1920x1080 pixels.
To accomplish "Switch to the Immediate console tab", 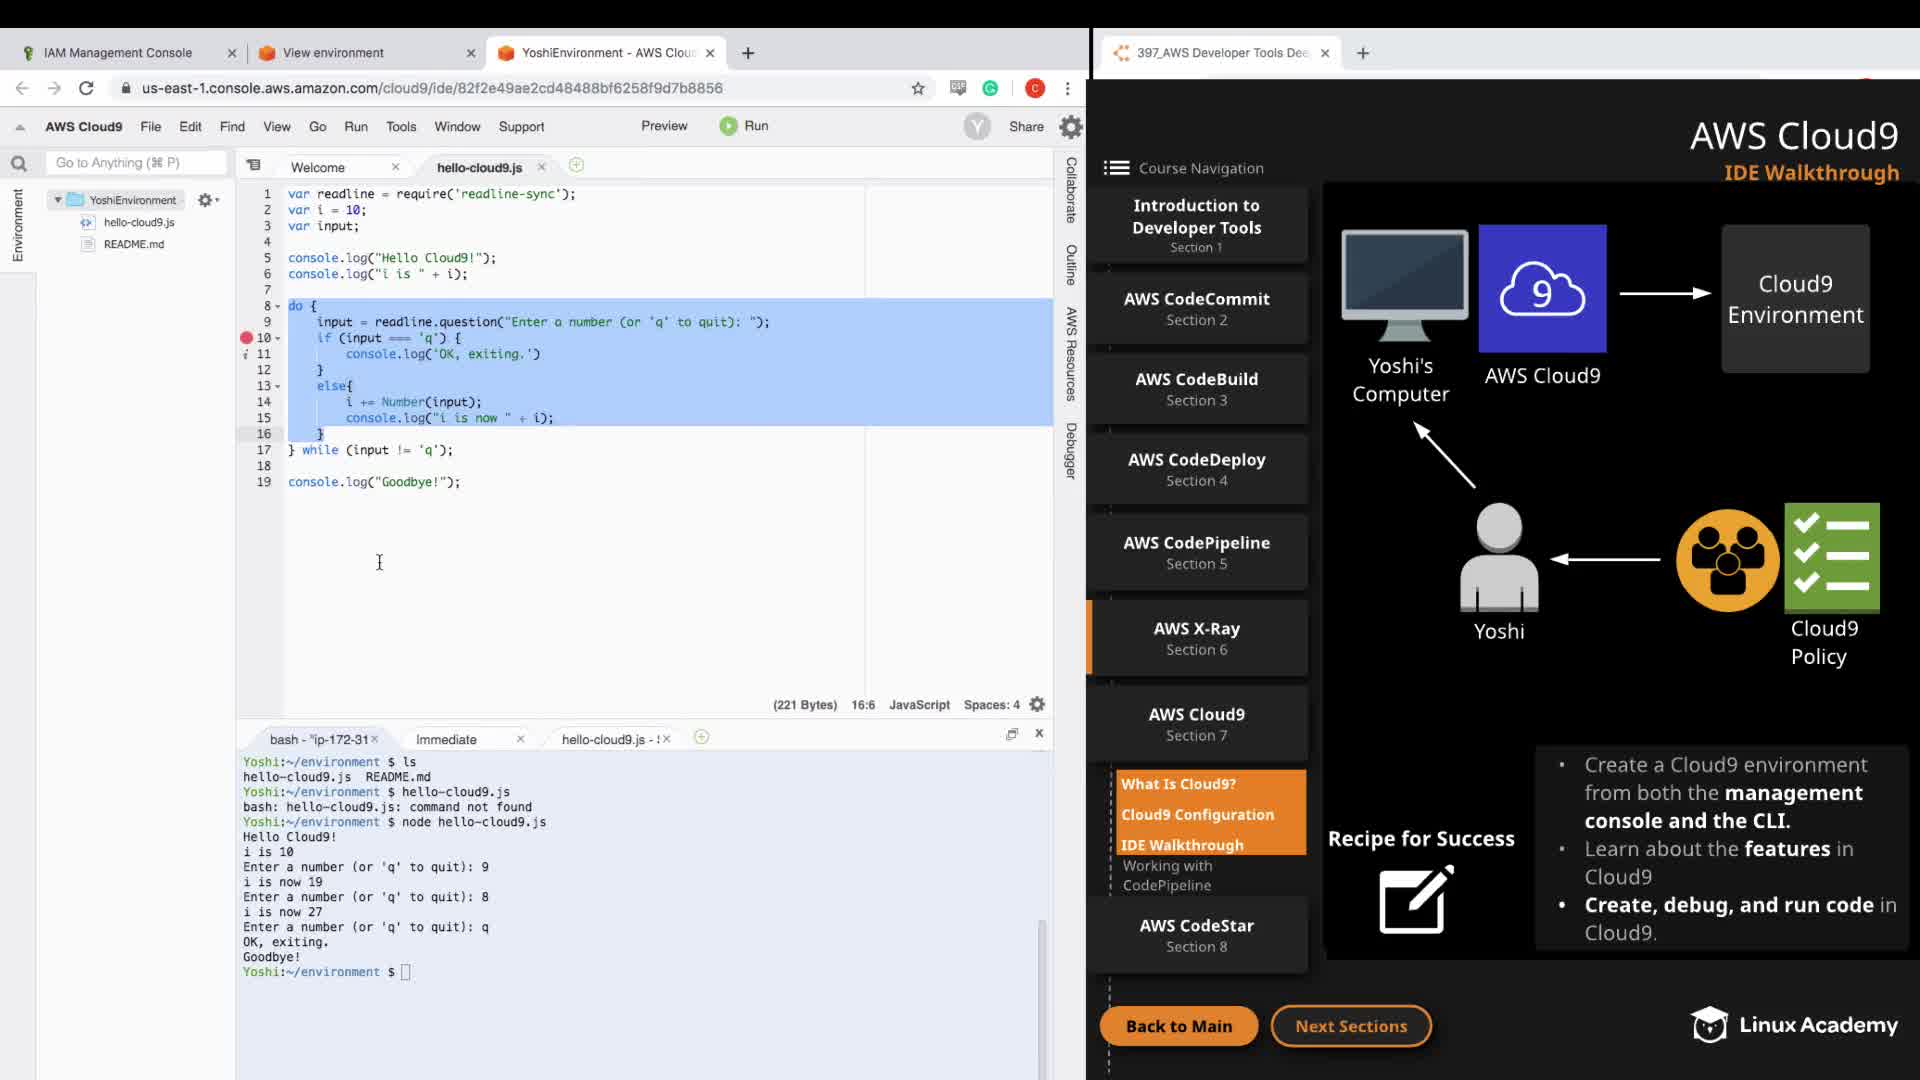I will click(446, 740).
